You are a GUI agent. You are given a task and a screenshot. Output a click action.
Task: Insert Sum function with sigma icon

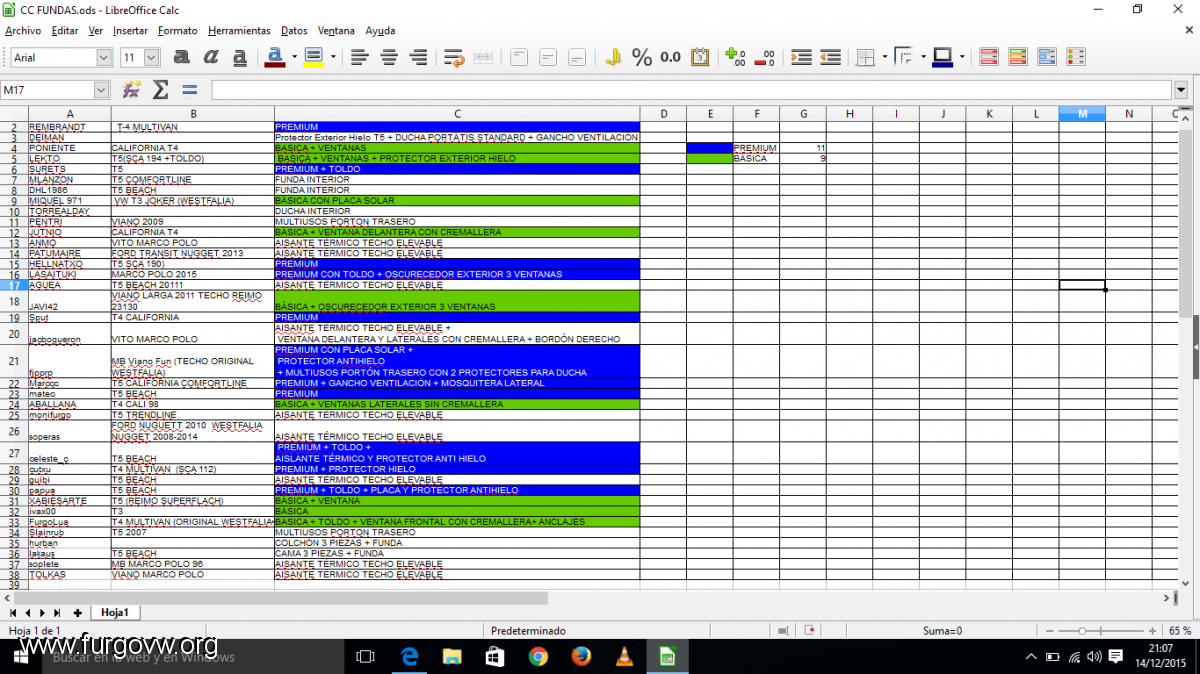(x=160, y=90)
